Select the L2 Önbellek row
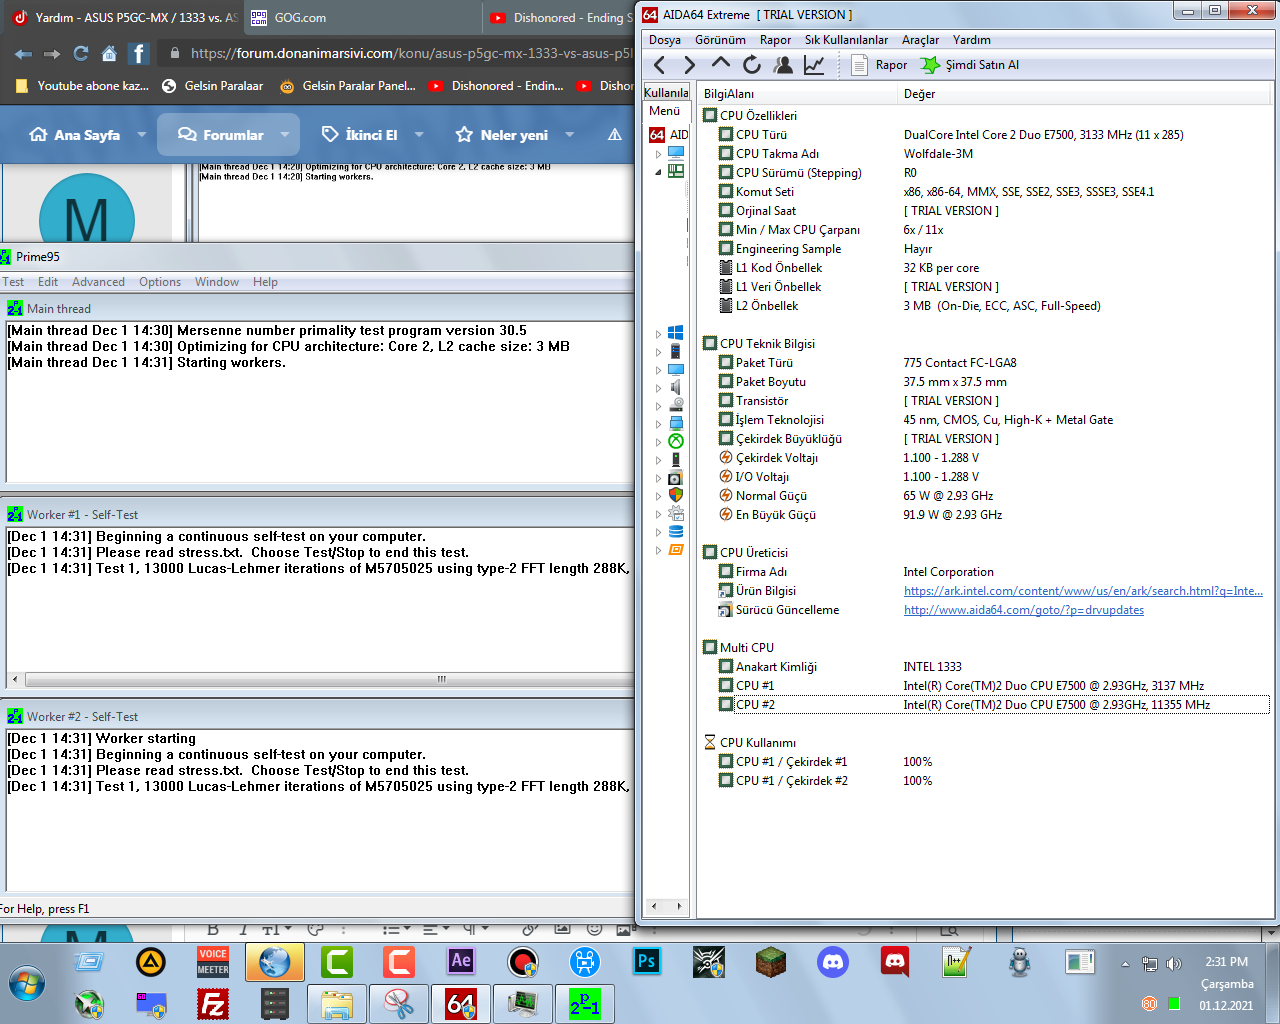The image size is (1280, 1024). (985, 306)
